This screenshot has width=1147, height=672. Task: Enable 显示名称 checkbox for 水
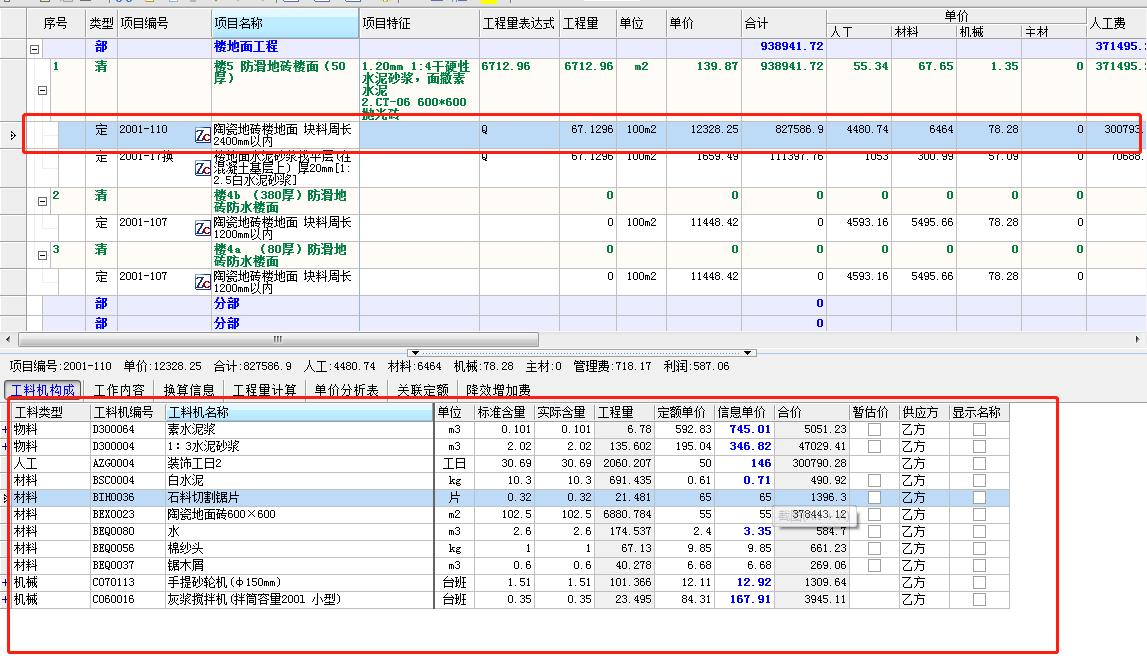(979, 532)
